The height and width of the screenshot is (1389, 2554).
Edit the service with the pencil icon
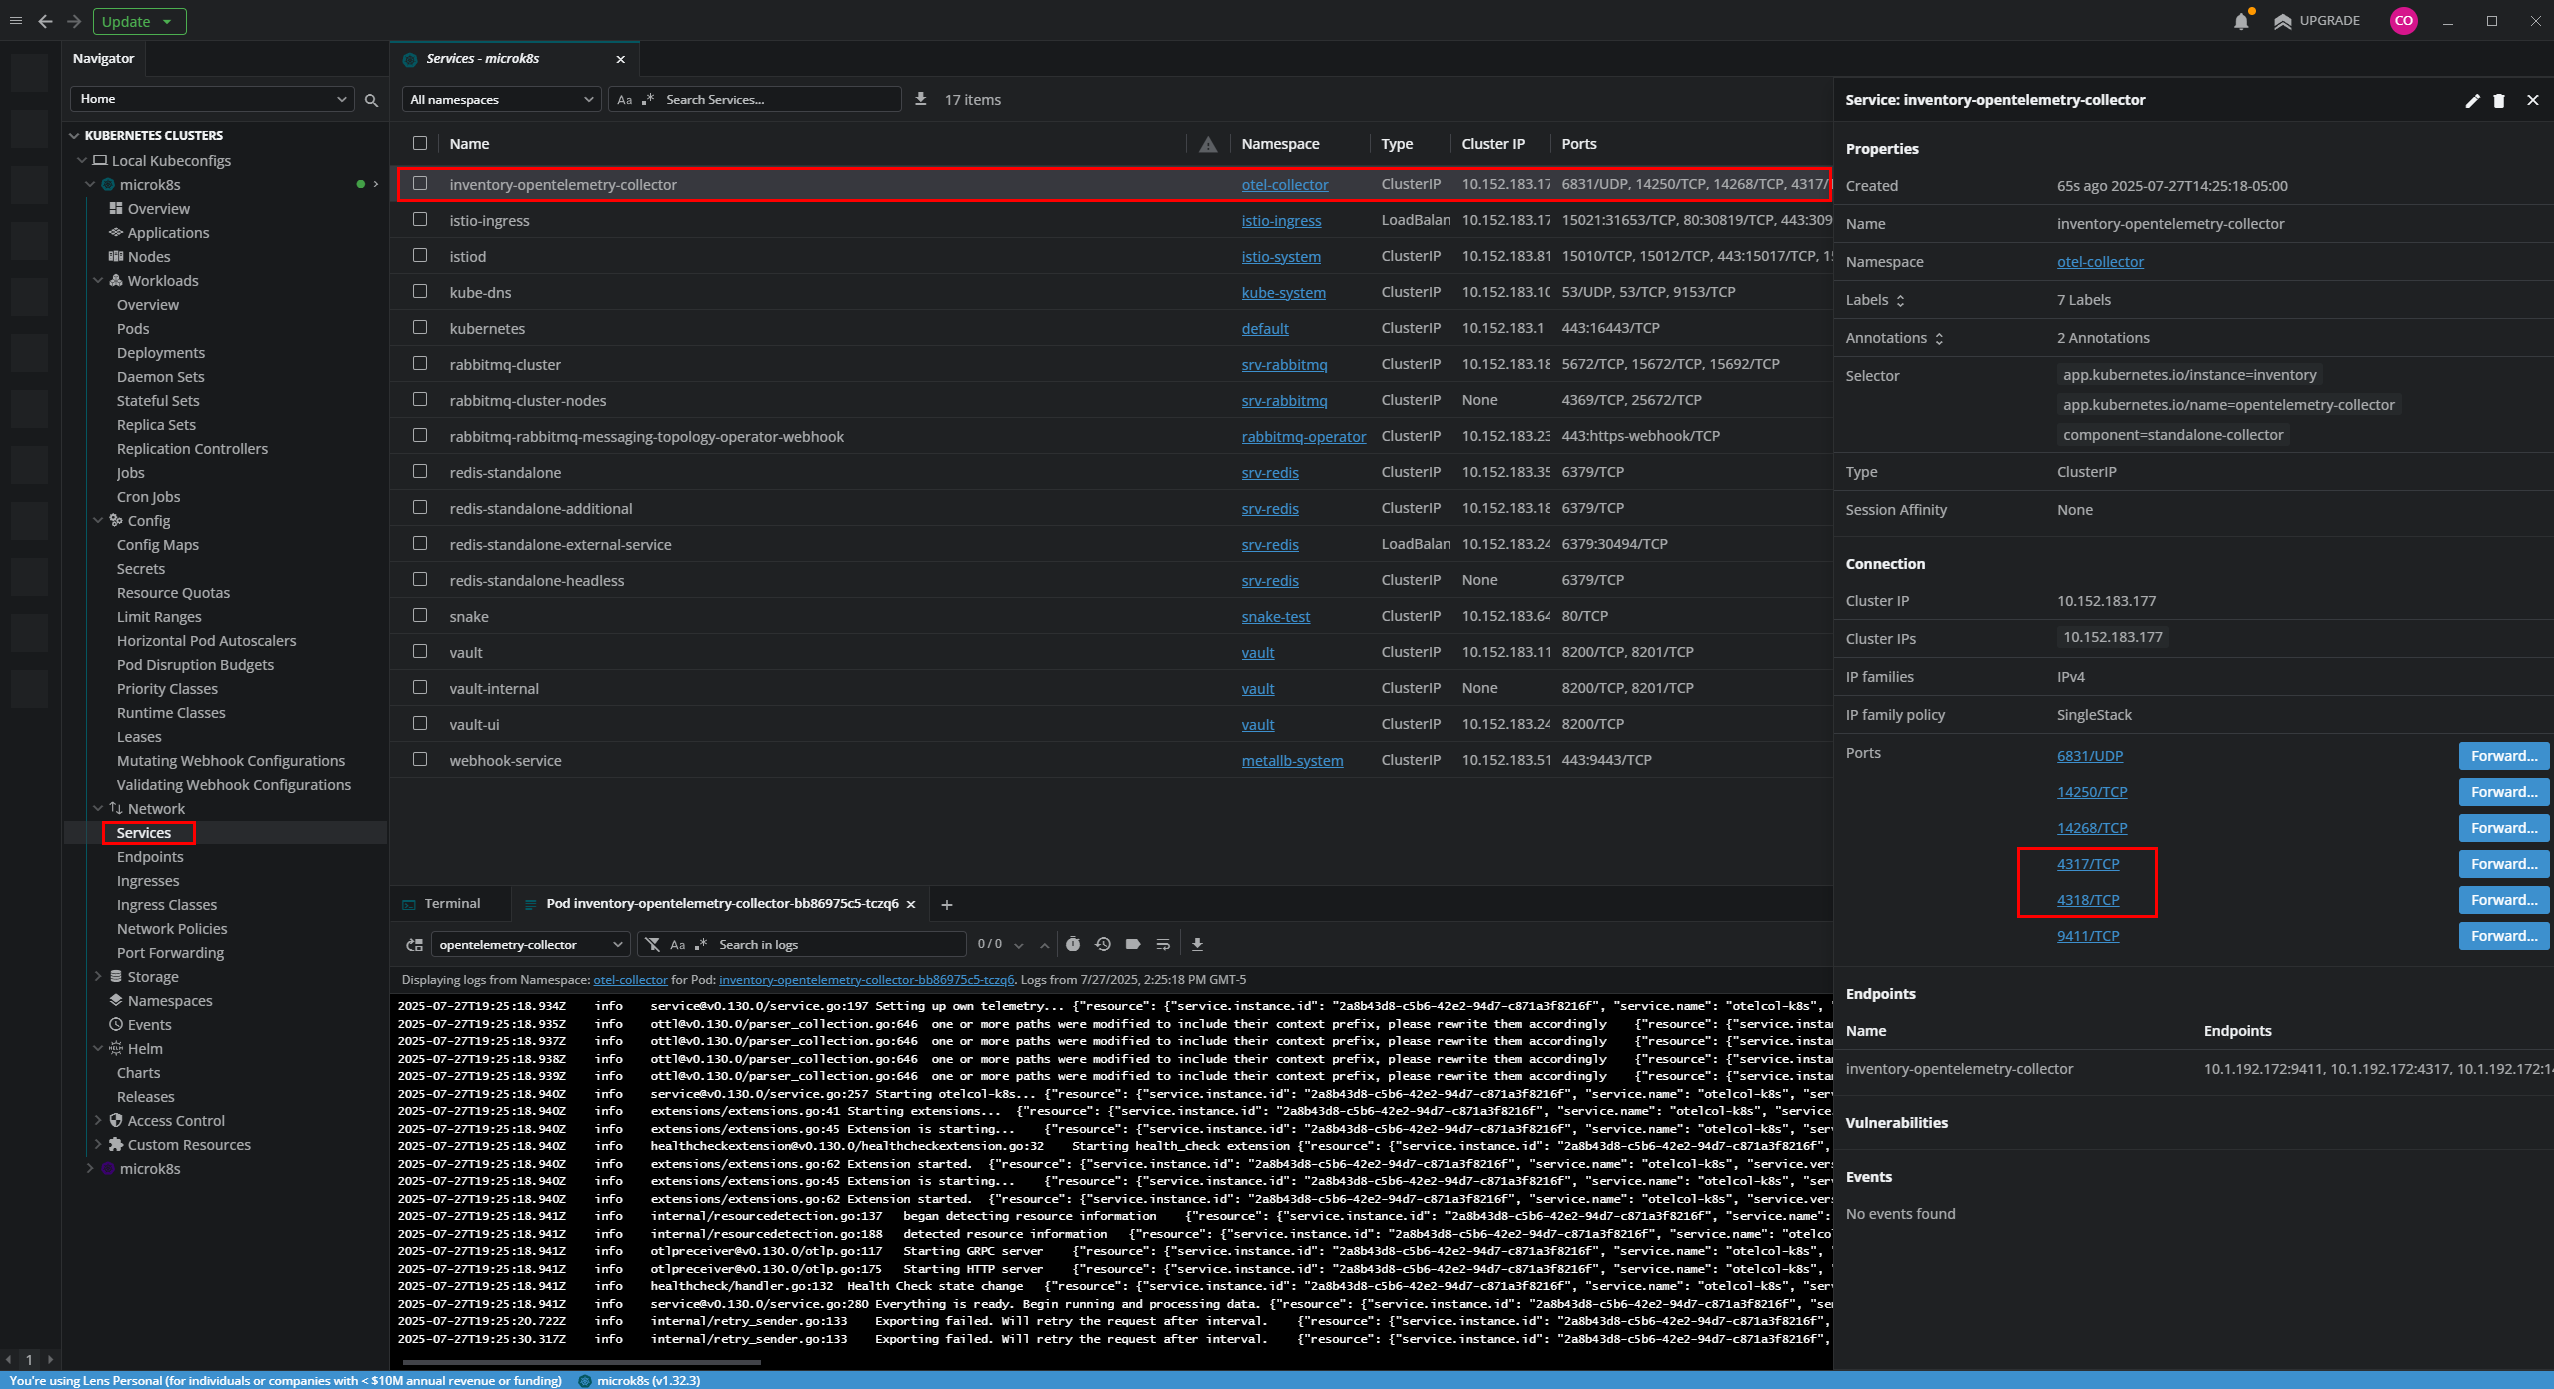(2472, 100)
